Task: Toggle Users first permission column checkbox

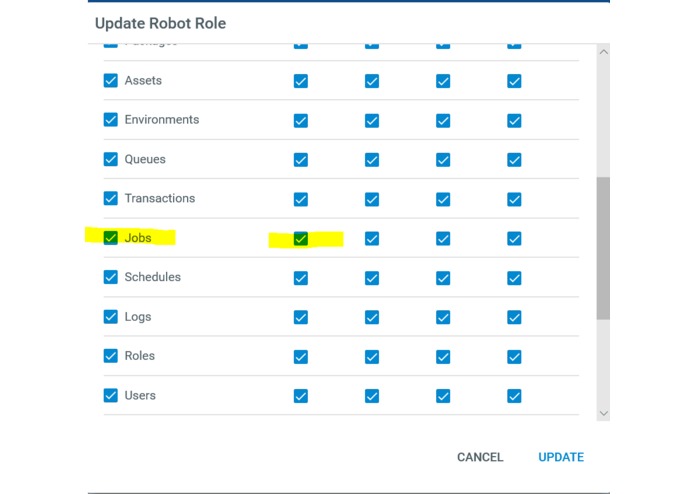Action: point(301,396)
